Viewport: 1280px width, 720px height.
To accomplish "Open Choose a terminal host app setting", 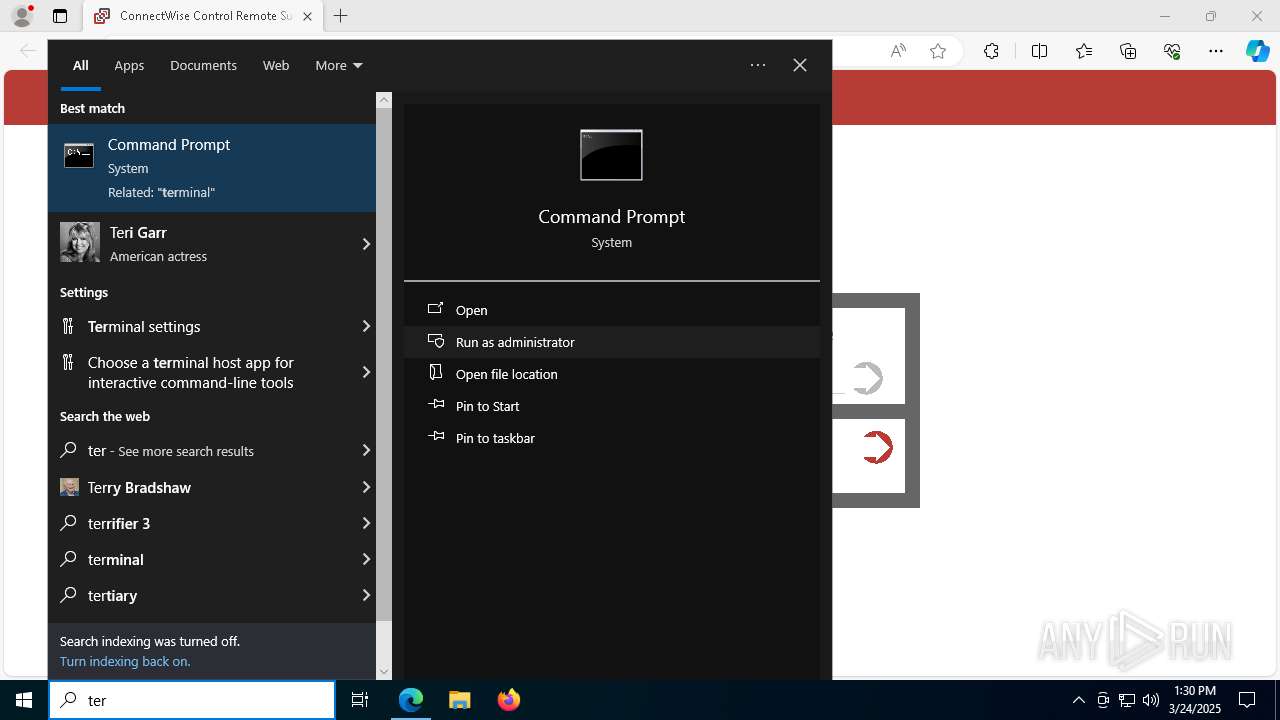I will (212, 372).
